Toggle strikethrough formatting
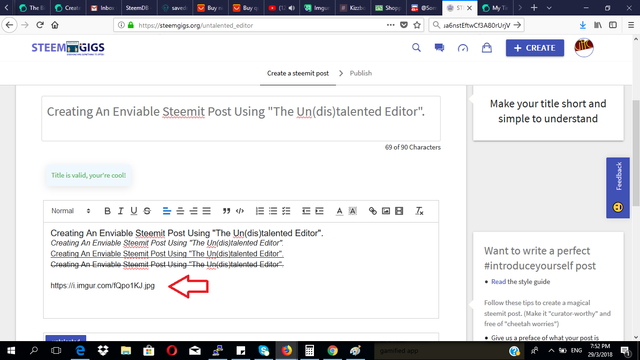The height and width of the screenshot is (360, 640). pos(147,211)
